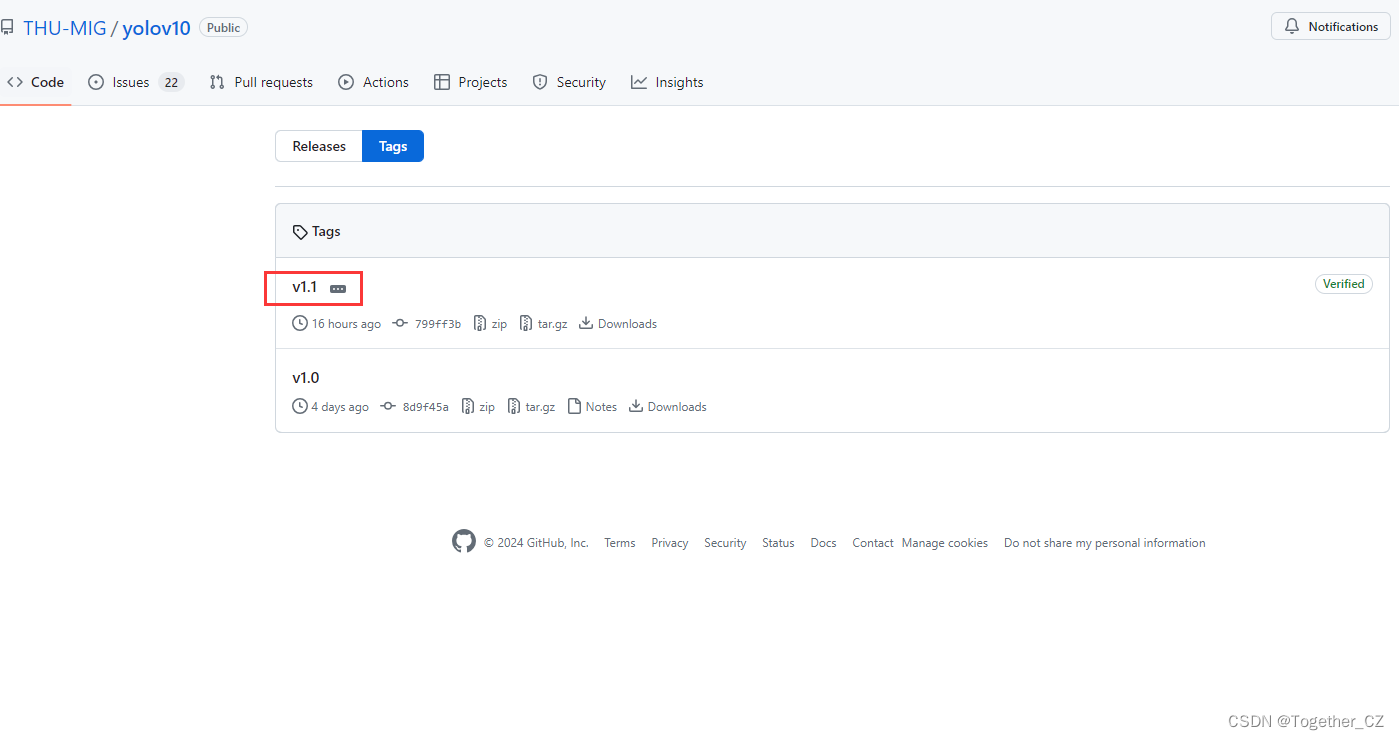Open commit 799ff3b
Screen dimensions: 1399x740
pos(427,324)
